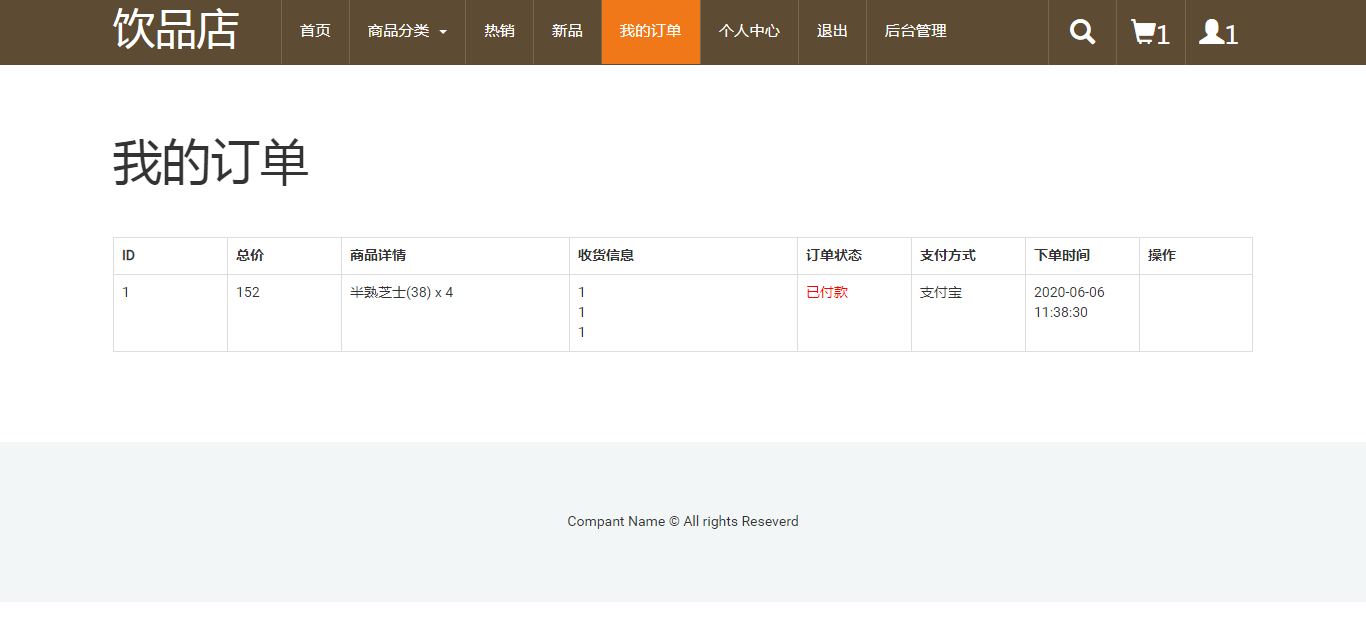Click the total price 152 link

248,292
